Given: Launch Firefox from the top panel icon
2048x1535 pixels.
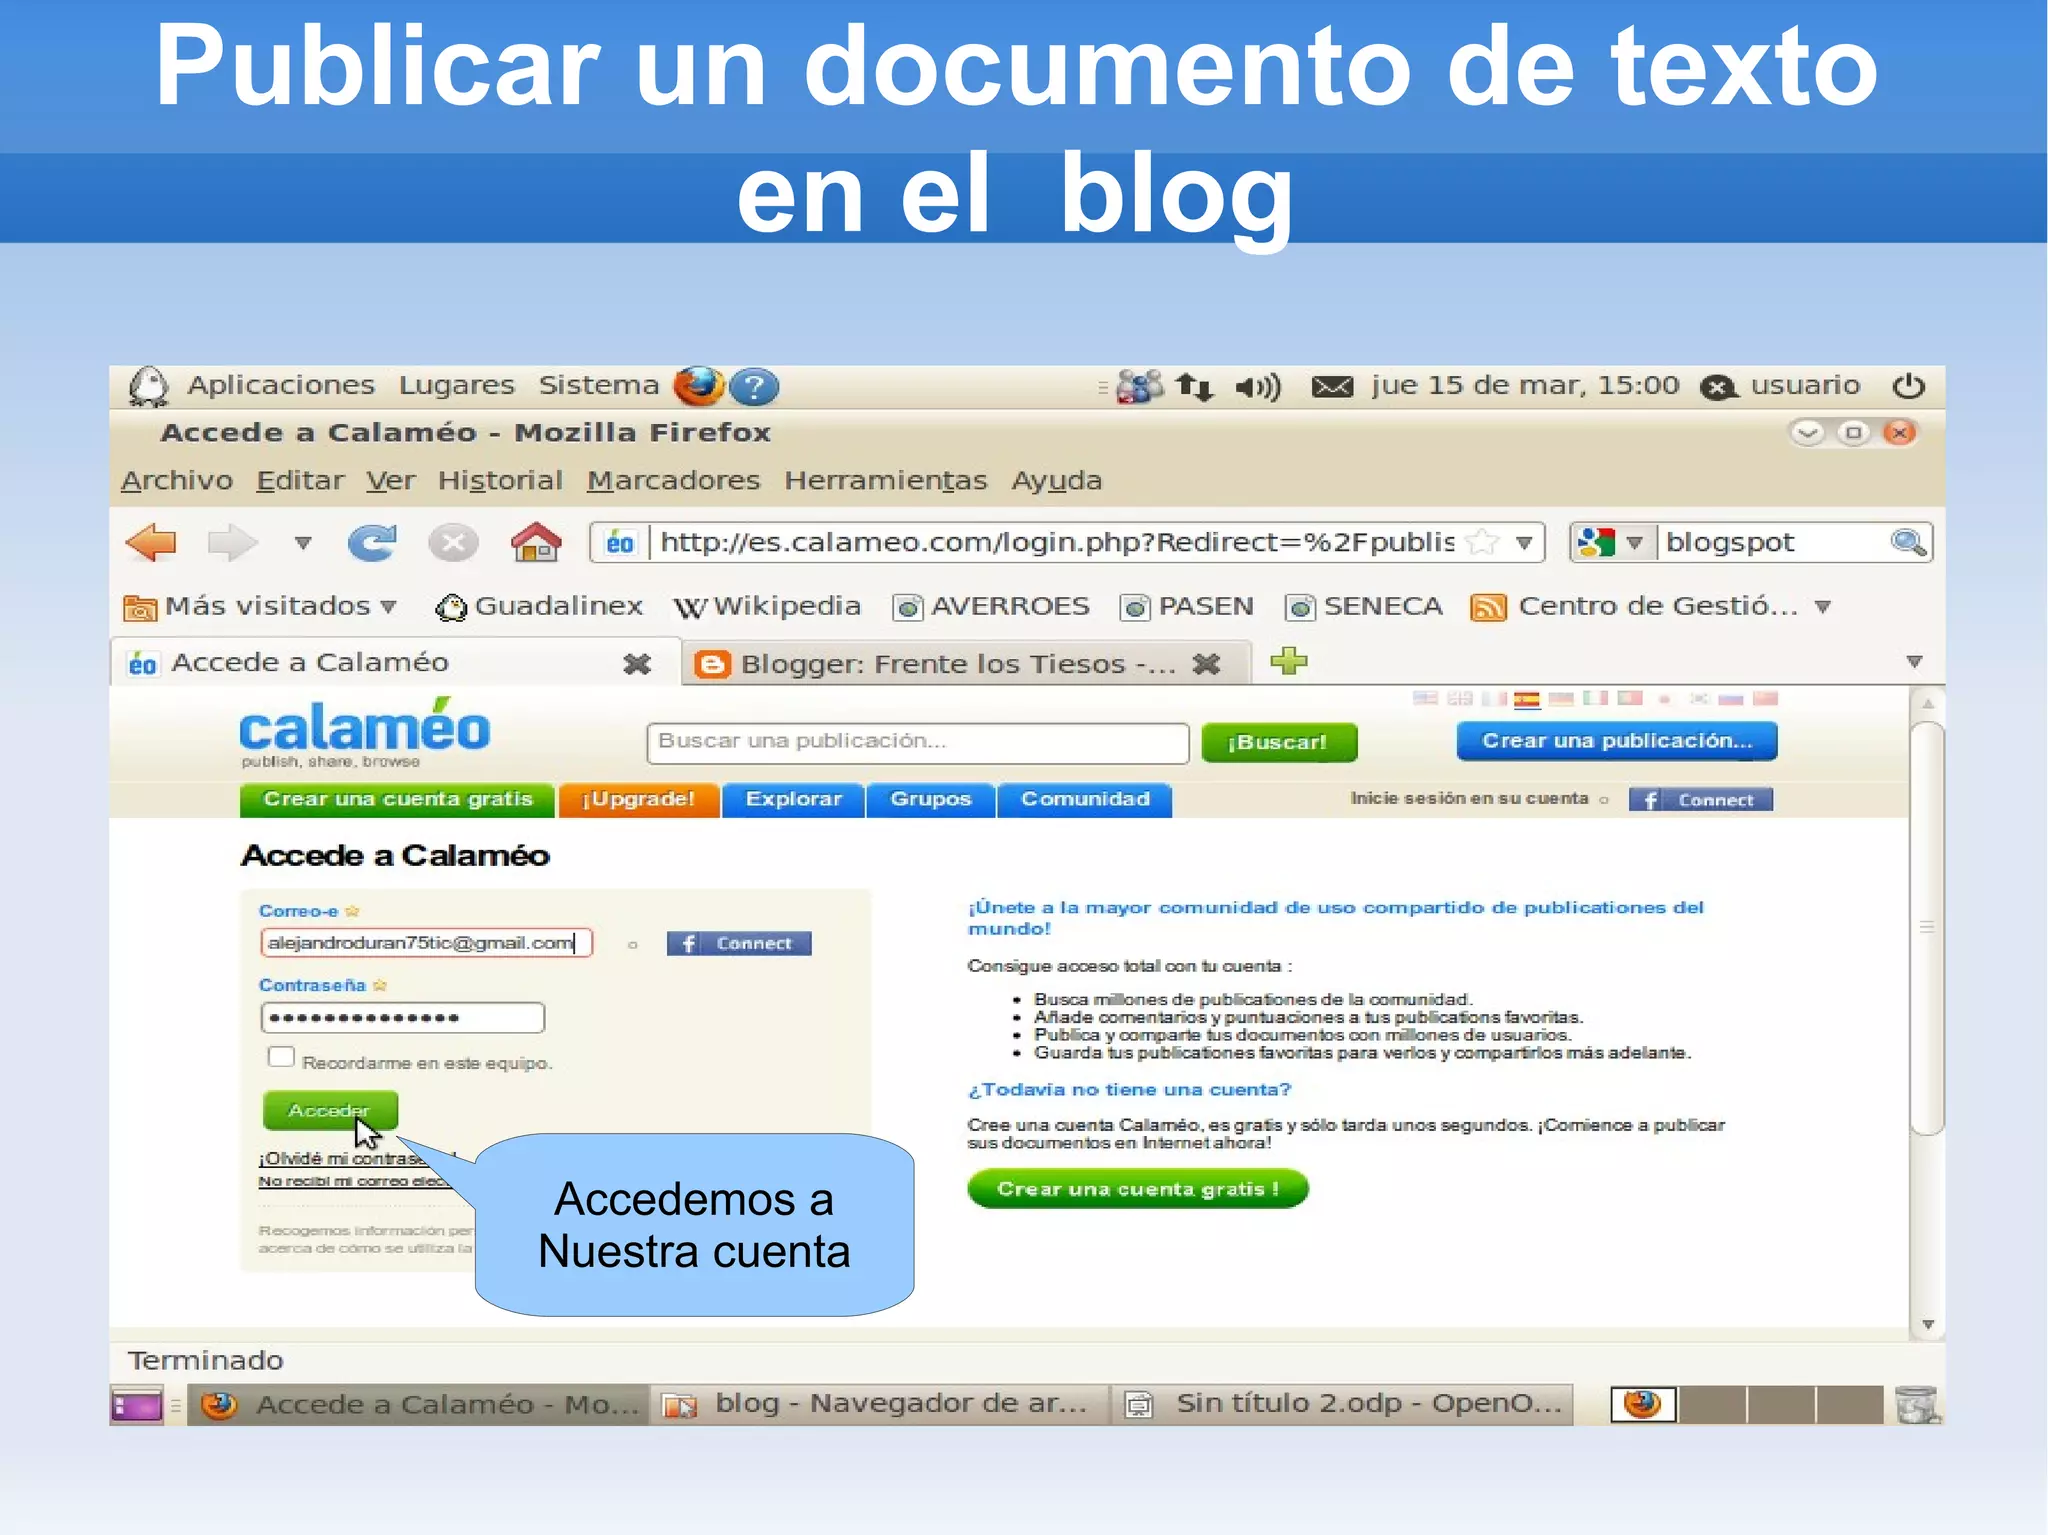Looking at the screenshot, I should pyautogui.click(x=699, y=386).
